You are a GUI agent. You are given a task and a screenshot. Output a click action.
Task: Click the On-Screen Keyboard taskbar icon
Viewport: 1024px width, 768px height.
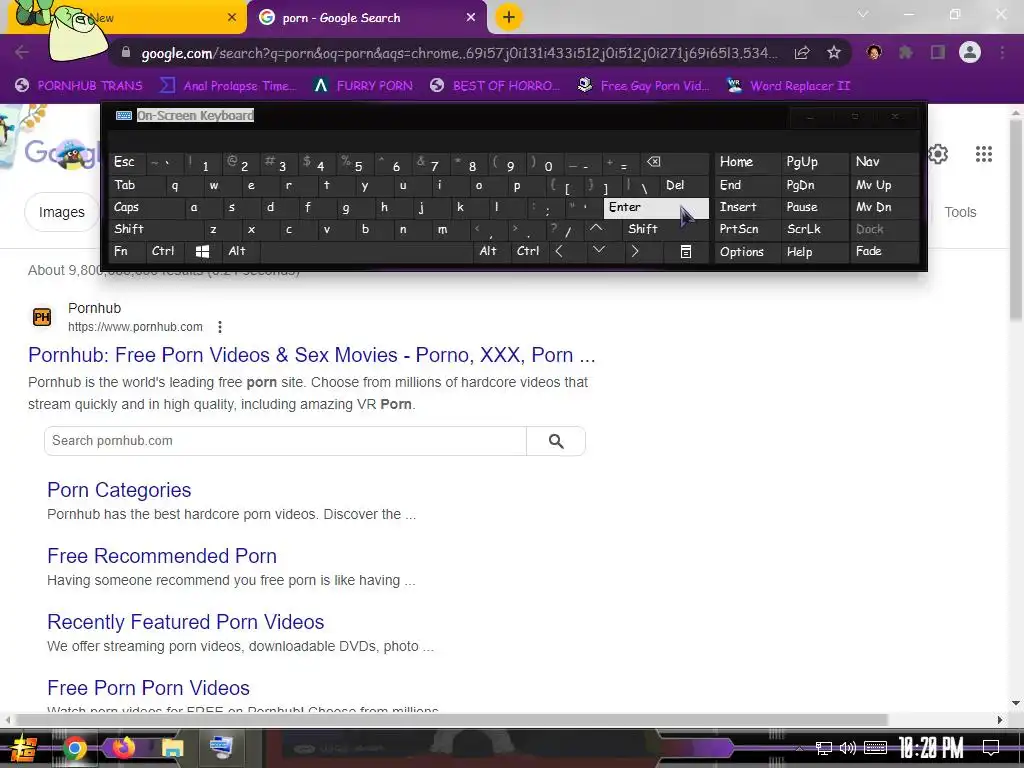click(221, 748)
